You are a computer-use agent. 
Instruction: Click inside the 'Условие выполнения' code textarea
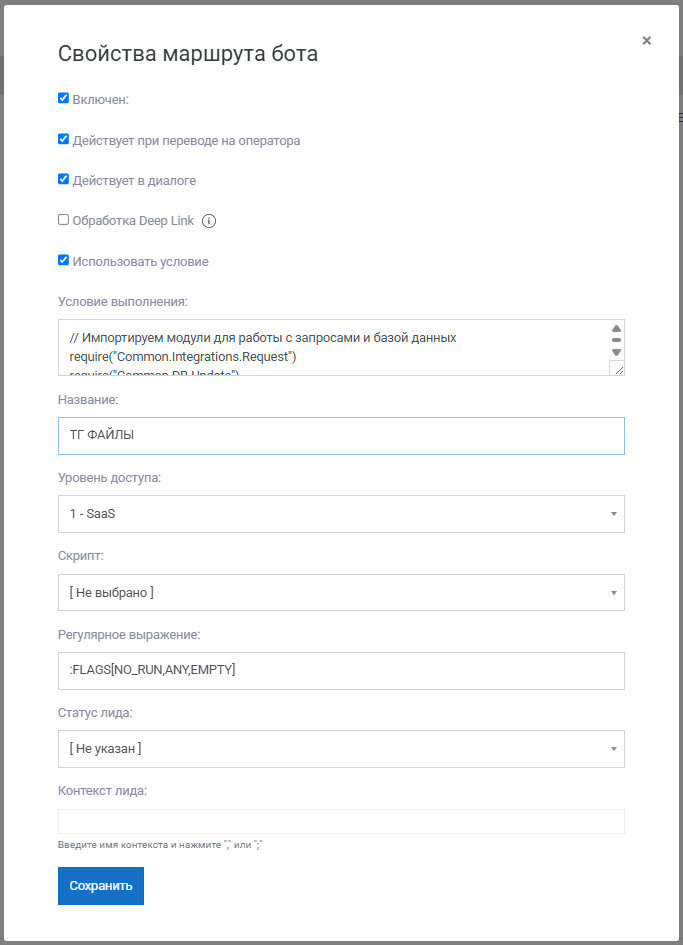coord(335,348)
